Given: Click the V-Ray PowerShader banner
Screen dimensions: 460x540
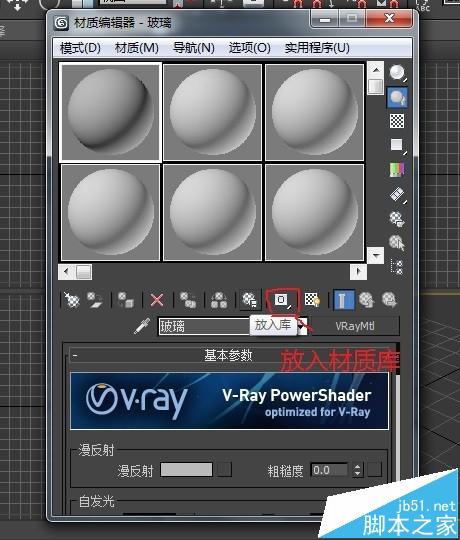Looking at the screenshot, I should point(229,401).
